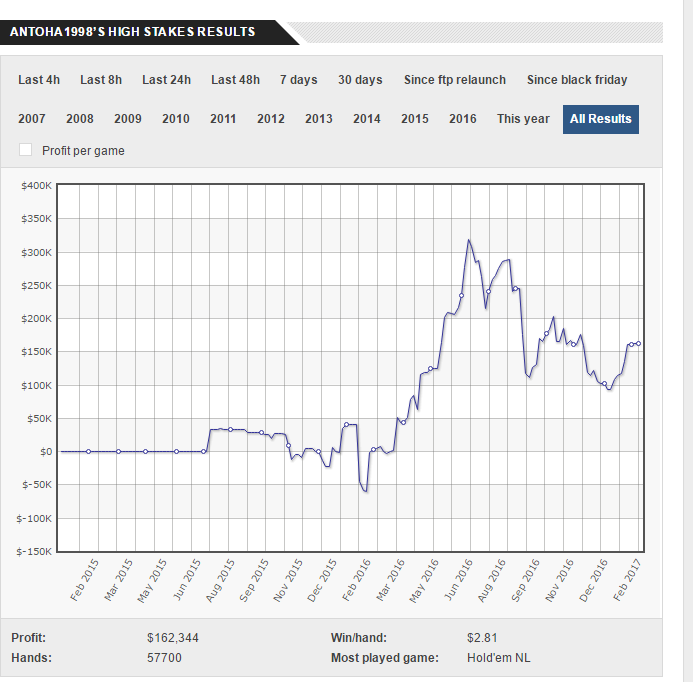Click the graph peak above $300K
Screen dimensions: 693x682
[468, 240]
